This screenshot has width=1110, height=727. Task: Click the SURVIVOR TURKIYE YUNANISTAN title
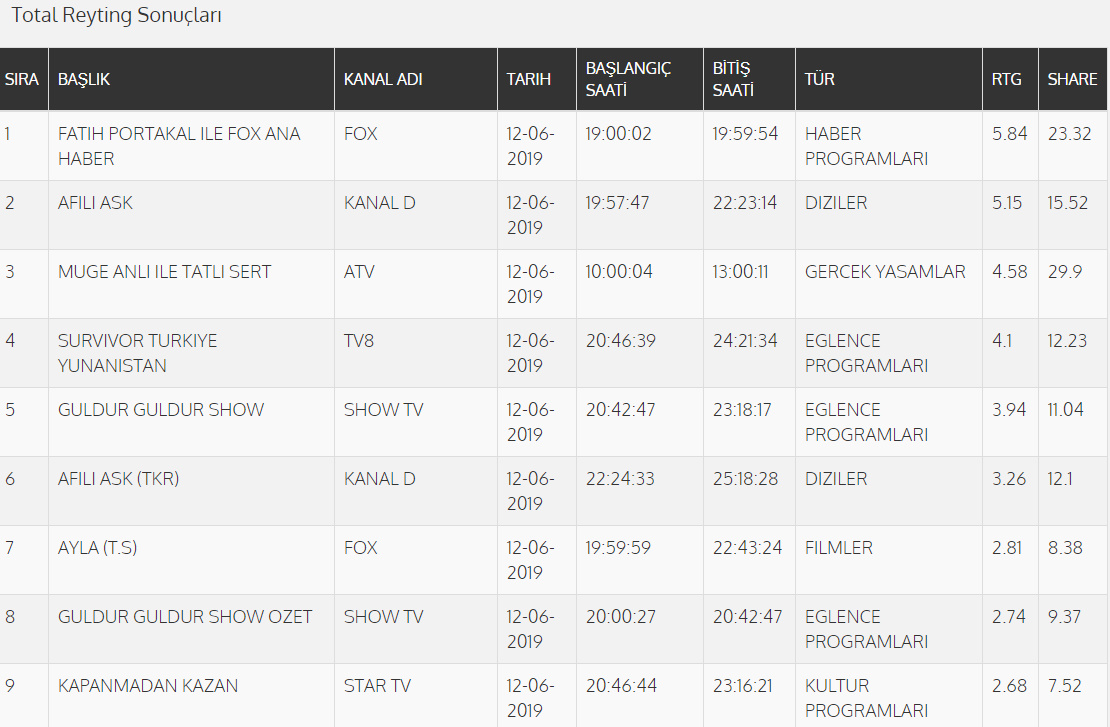tap(137, 353)
